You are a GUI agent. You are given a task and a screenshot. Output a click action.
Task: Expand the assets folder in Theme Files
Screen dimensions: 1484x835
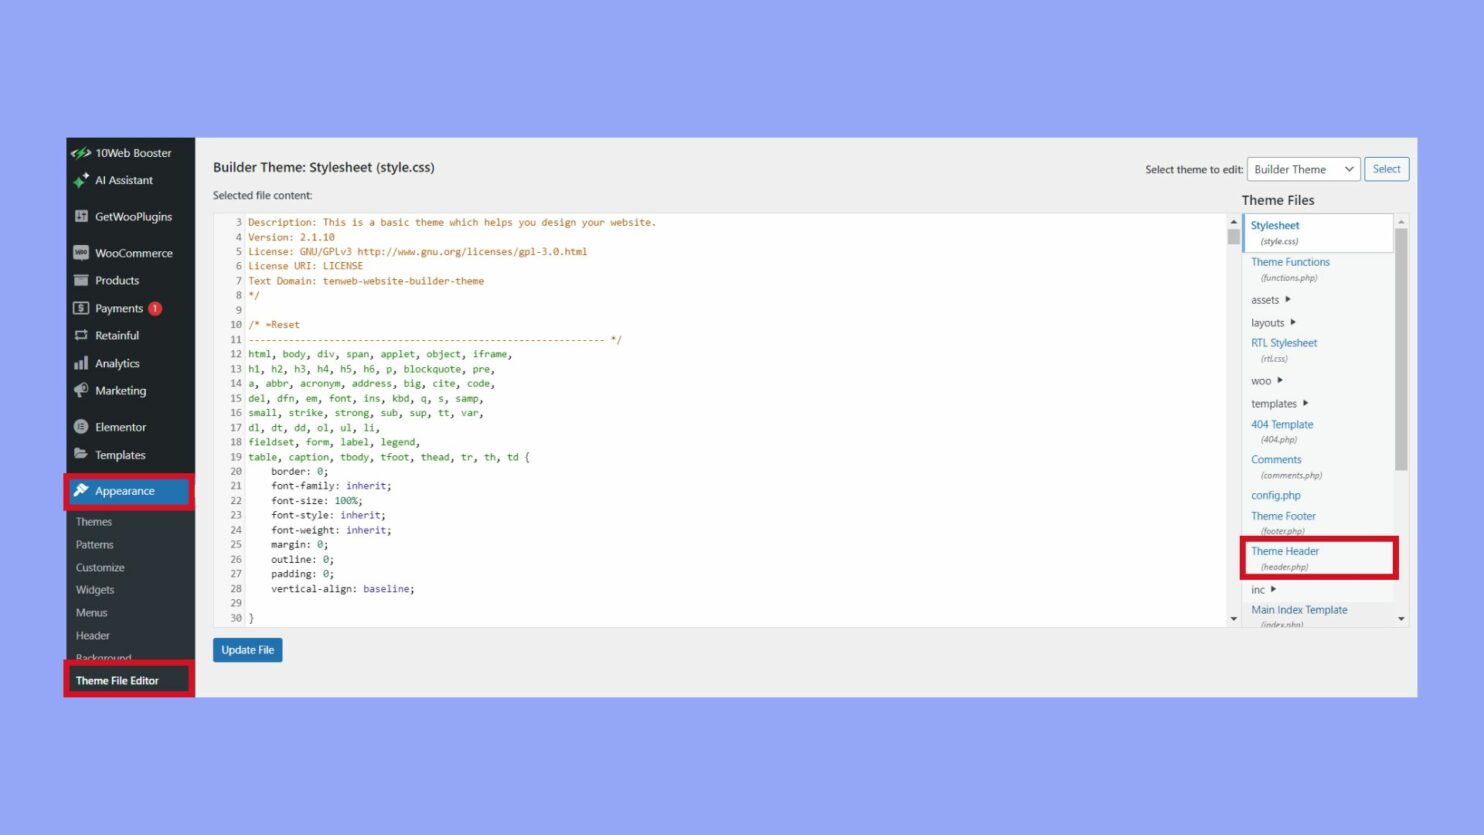tap(1267, 299)
